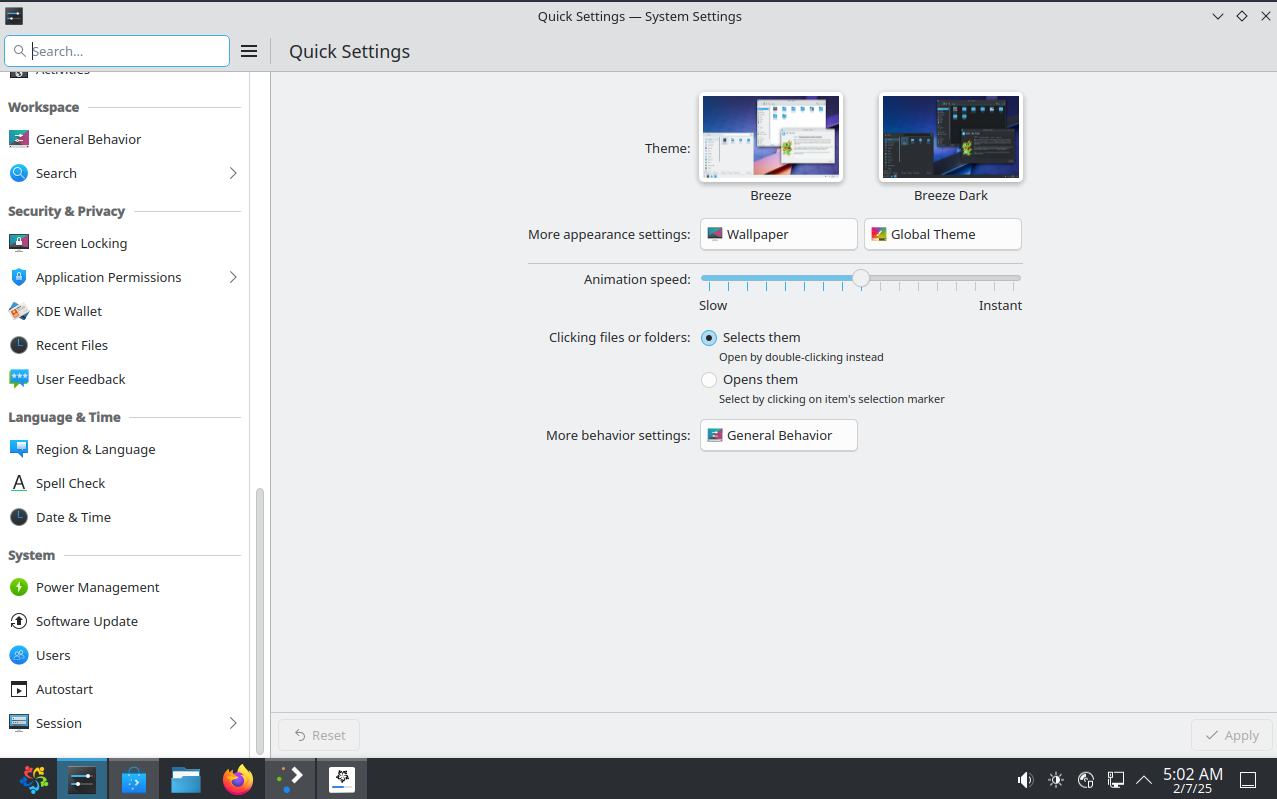
Task: Click Date & Time clock icon
Action: [19, 517]
